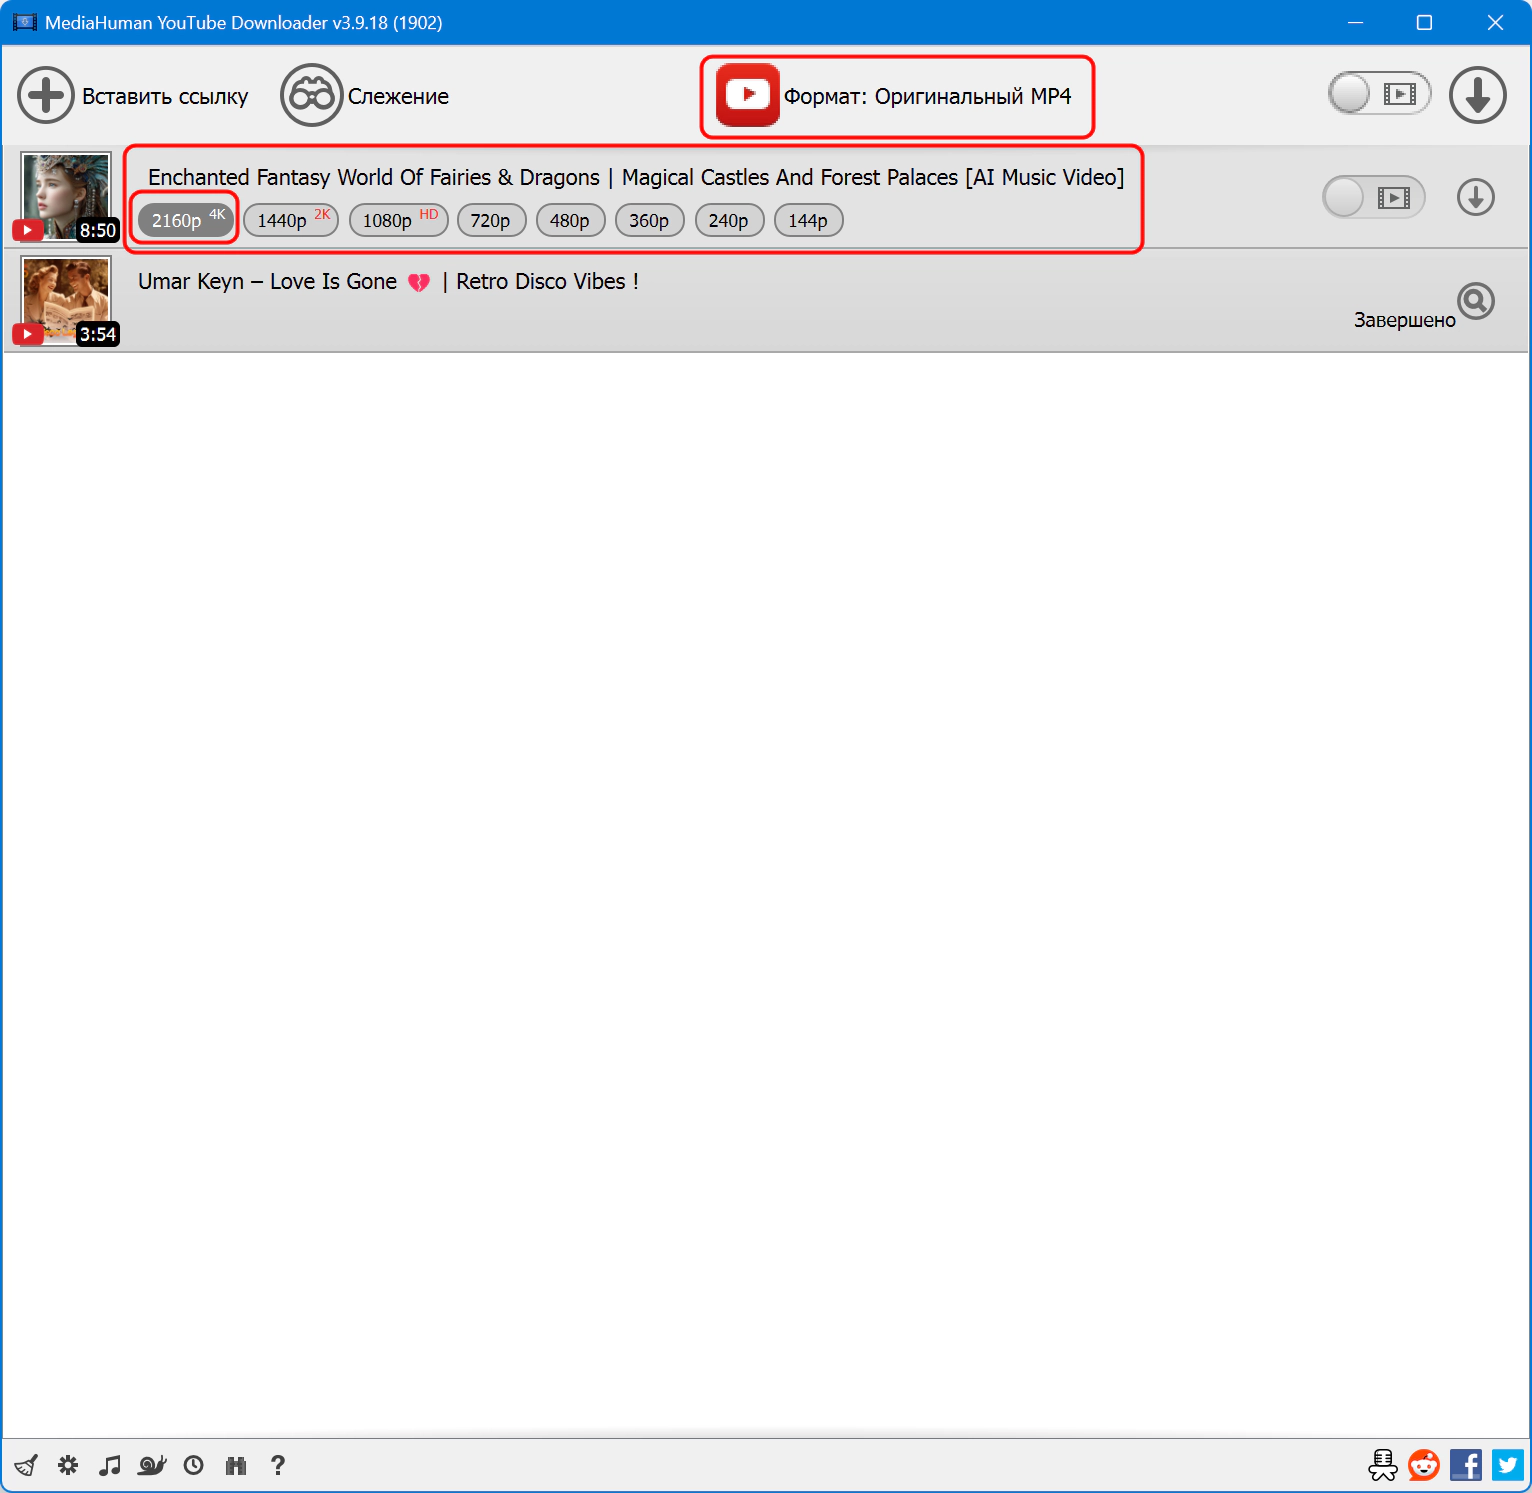Screen dimensions: 1532x1493
Task: Open settings via the gear icon
Action: pyautogui.click(x=68, y=1465)
